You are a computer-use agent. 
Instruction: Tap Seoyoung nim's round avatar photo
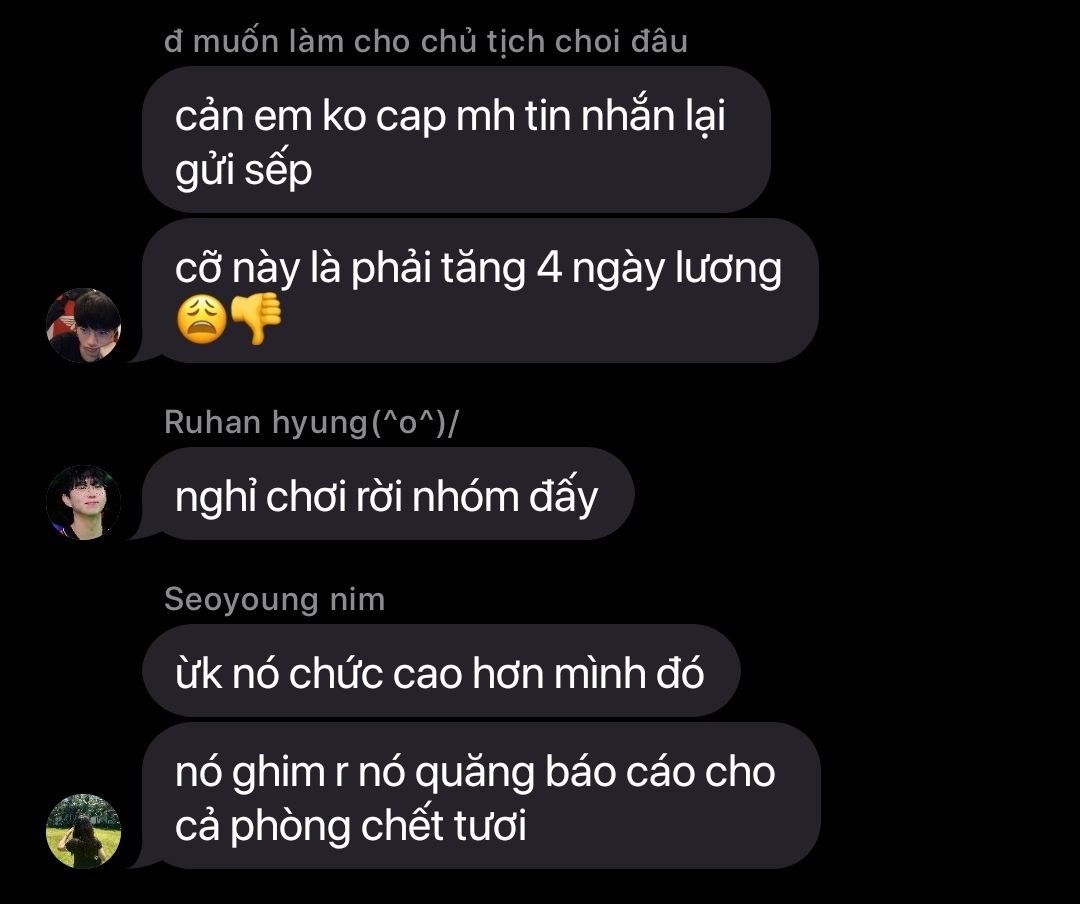(83, 831)
